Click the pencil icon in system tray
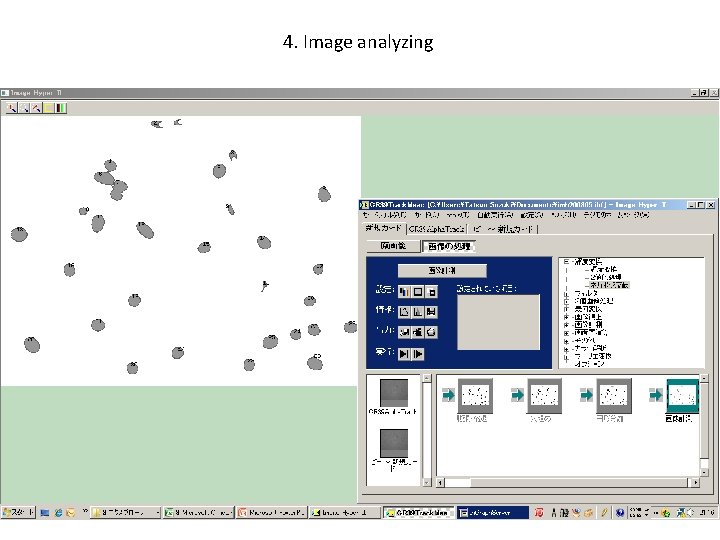Viewport: 720px width, 540px height. (x=604, y=512)
